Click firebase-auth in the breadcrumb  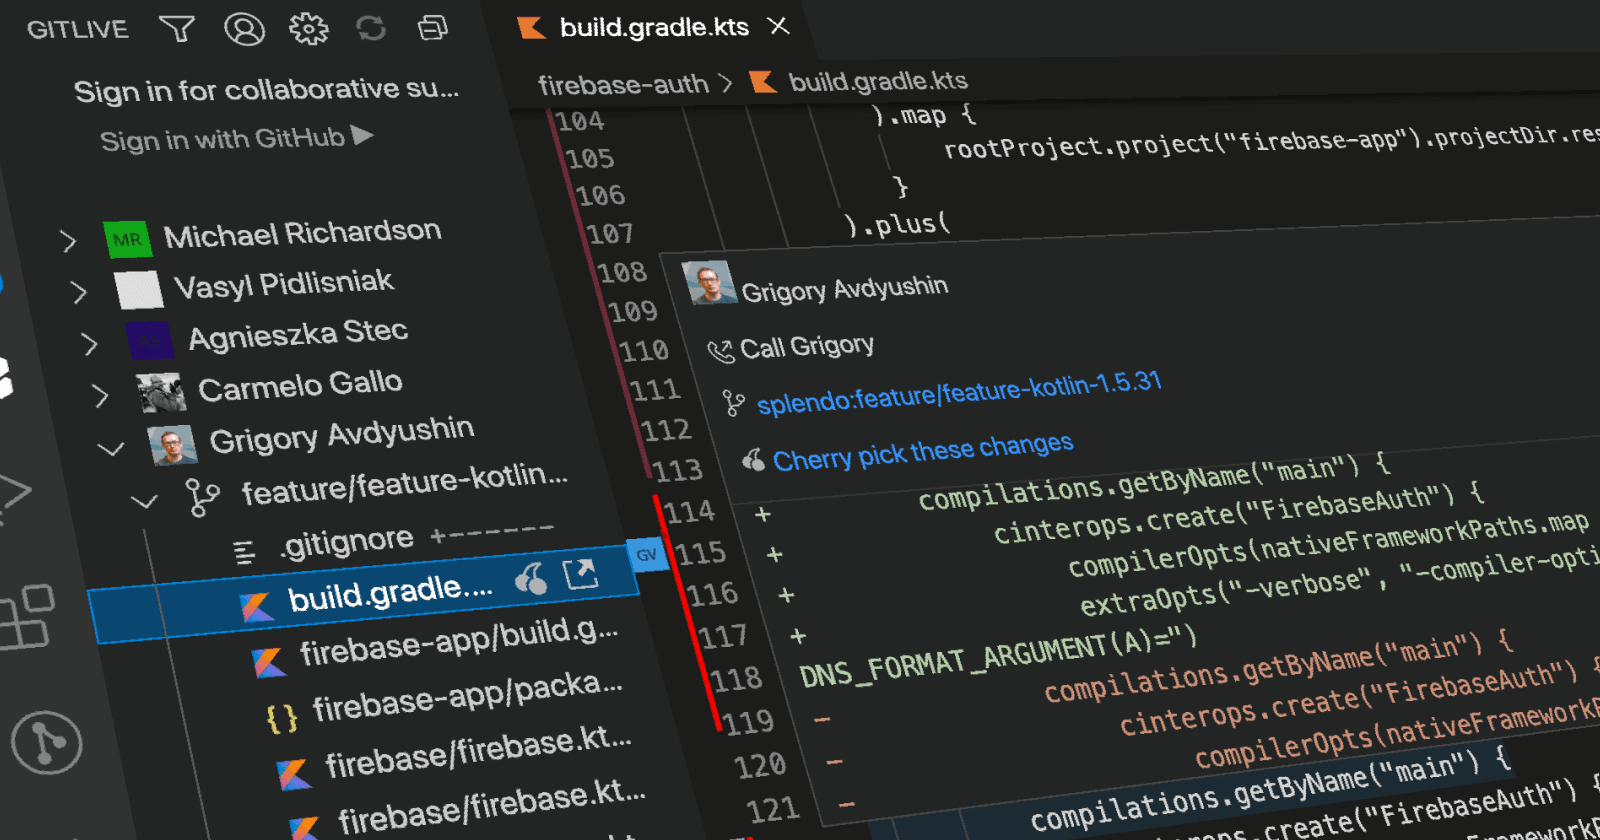pyautogui.click(x=623, y=85)
